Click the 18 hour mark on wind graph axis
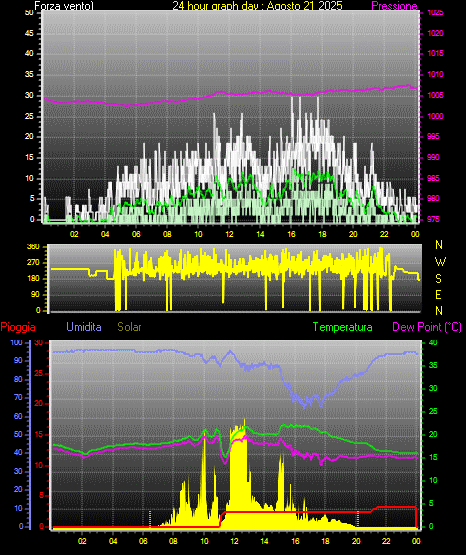The width and height of the screenshot is (466, 555). [x=322, y=234]
